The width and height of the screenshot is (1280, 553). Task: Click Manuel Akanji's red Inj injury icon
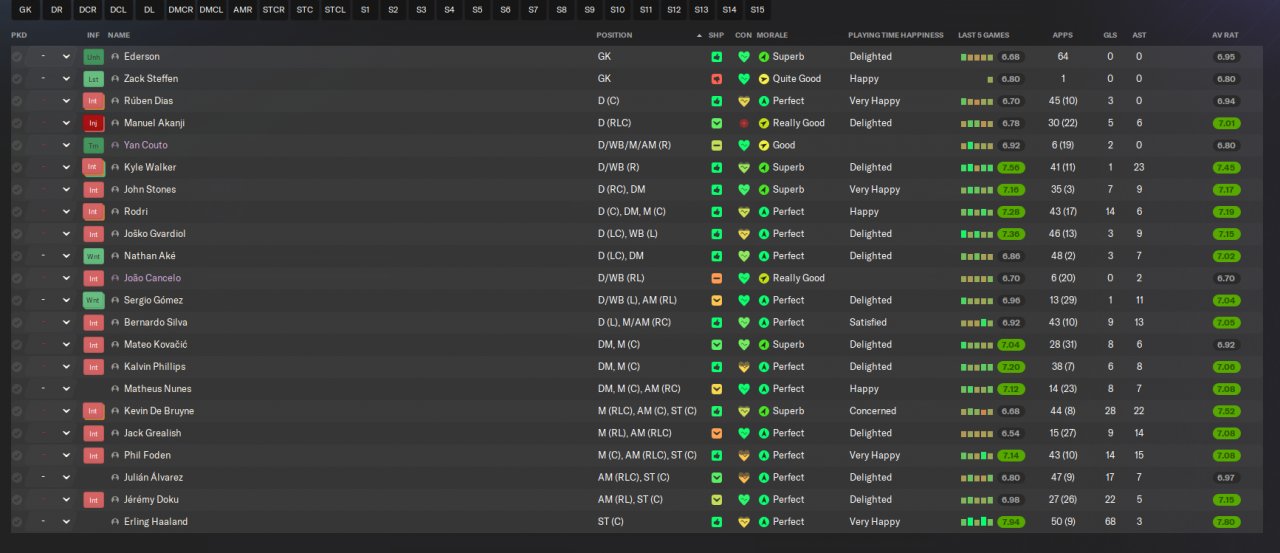point(94,123)
